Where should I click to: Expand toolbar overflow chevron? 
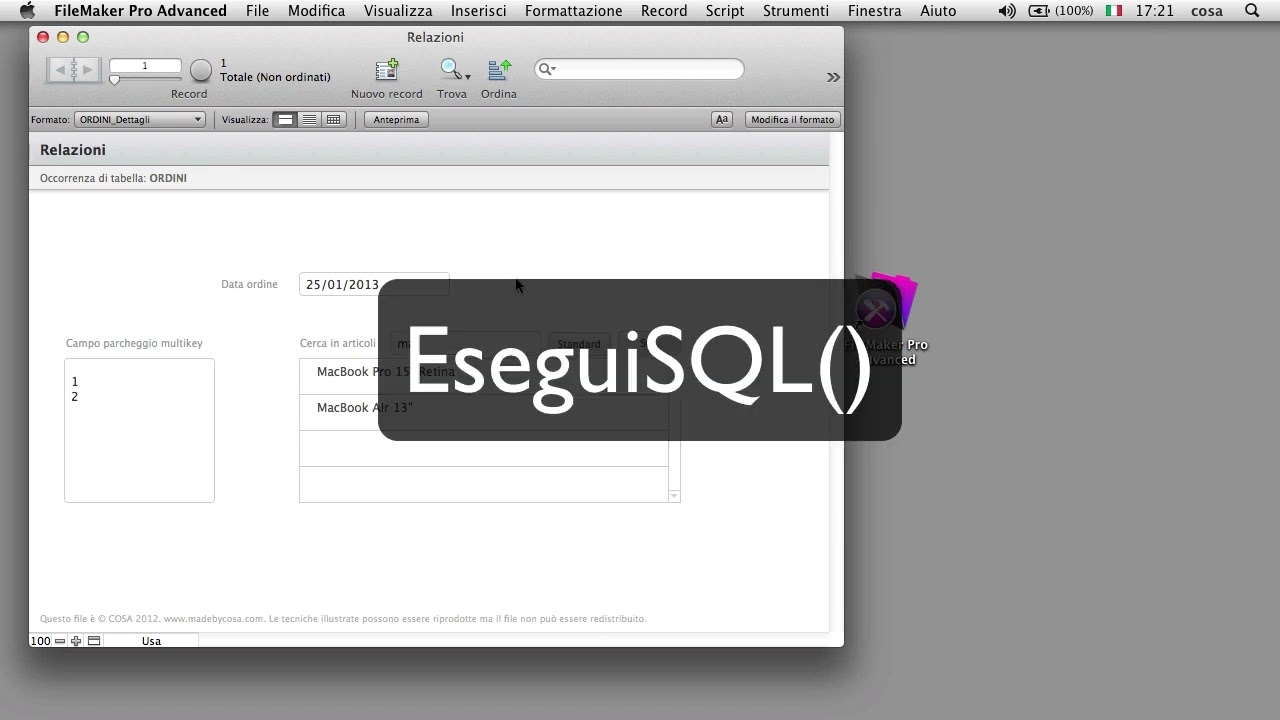click(833, 77)
